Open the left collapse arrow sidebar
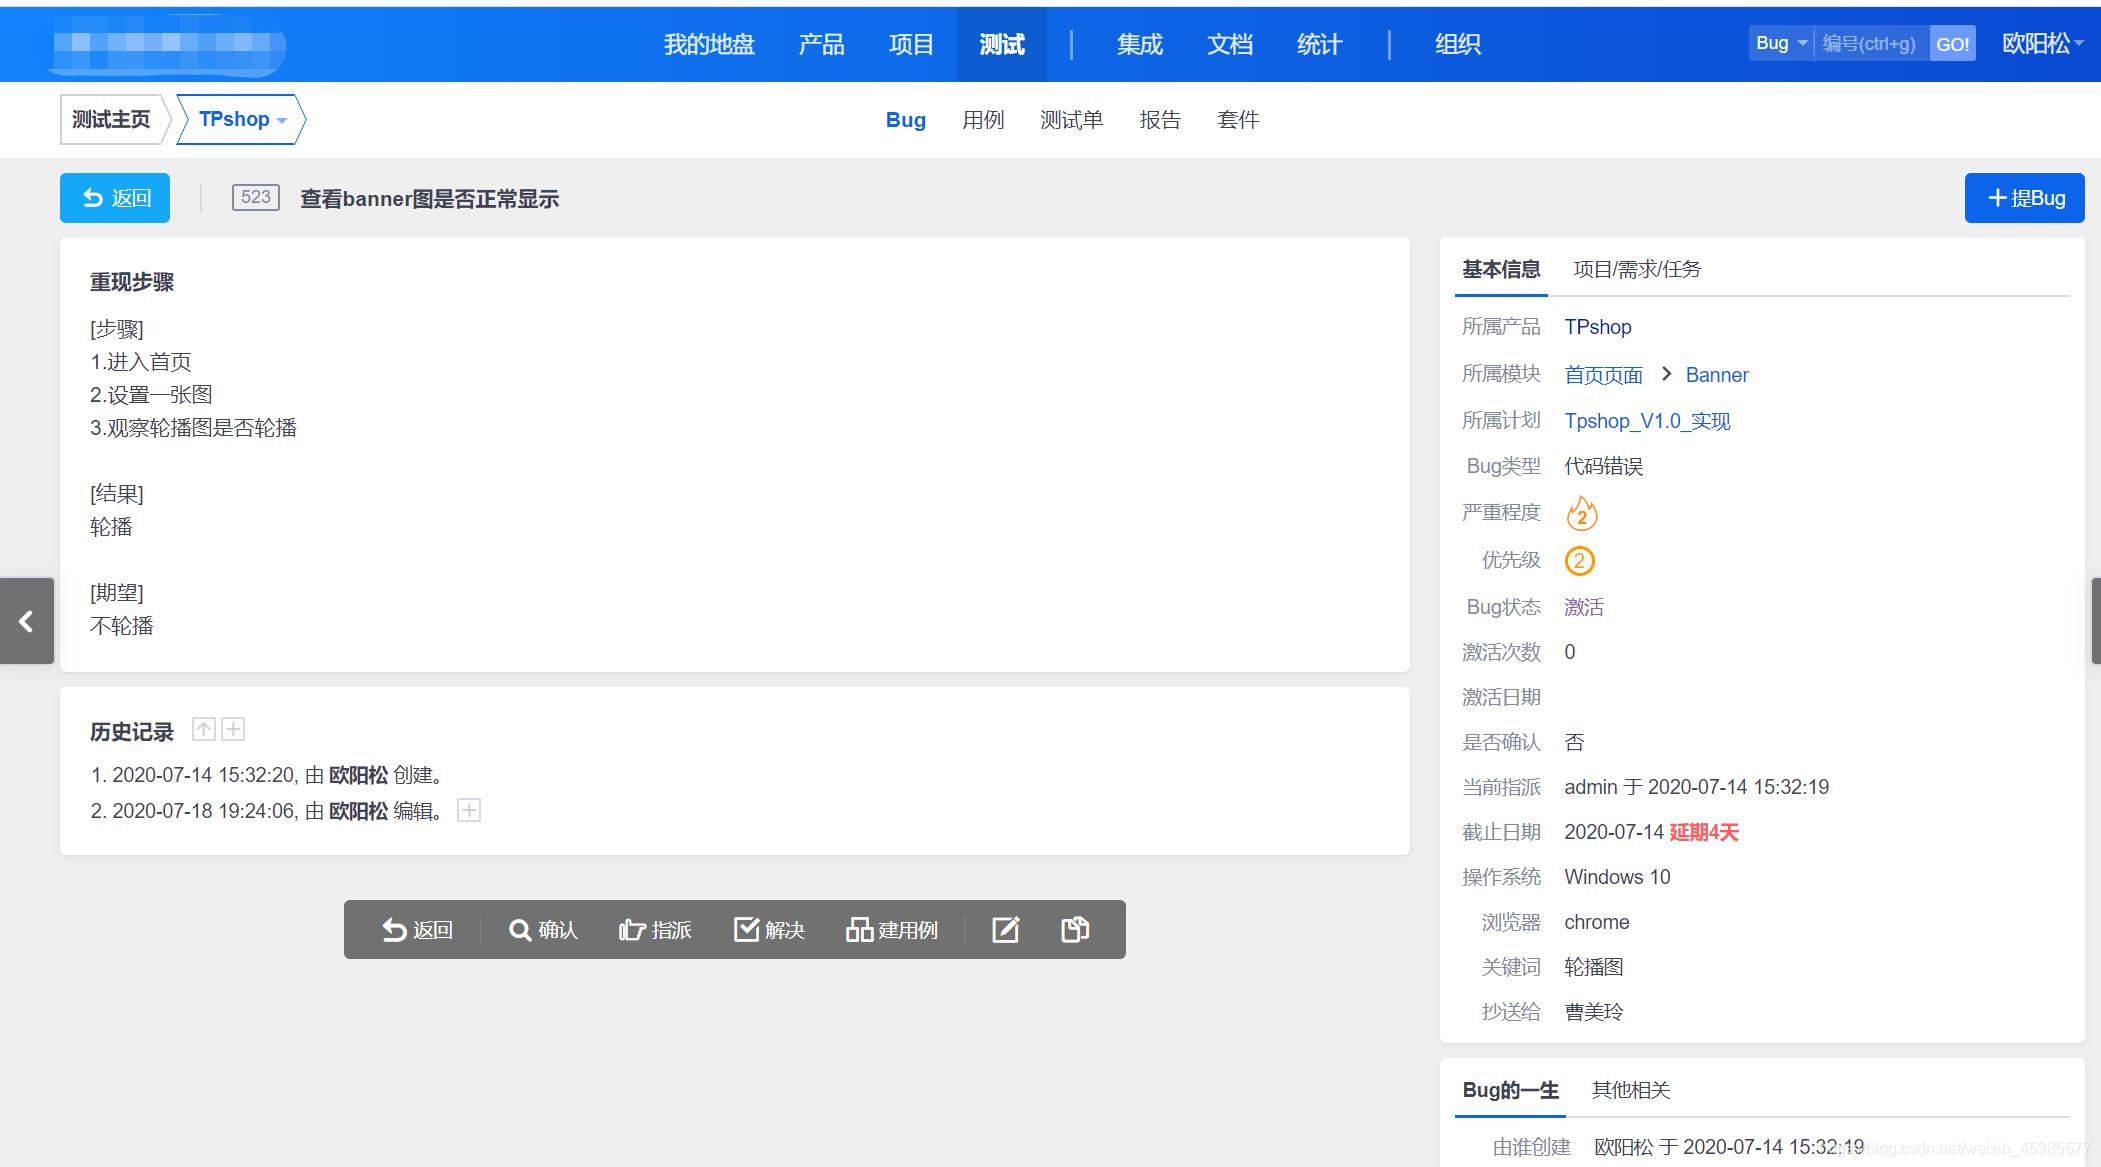The image size is (2101, 1167). click(x=26, y=621)
